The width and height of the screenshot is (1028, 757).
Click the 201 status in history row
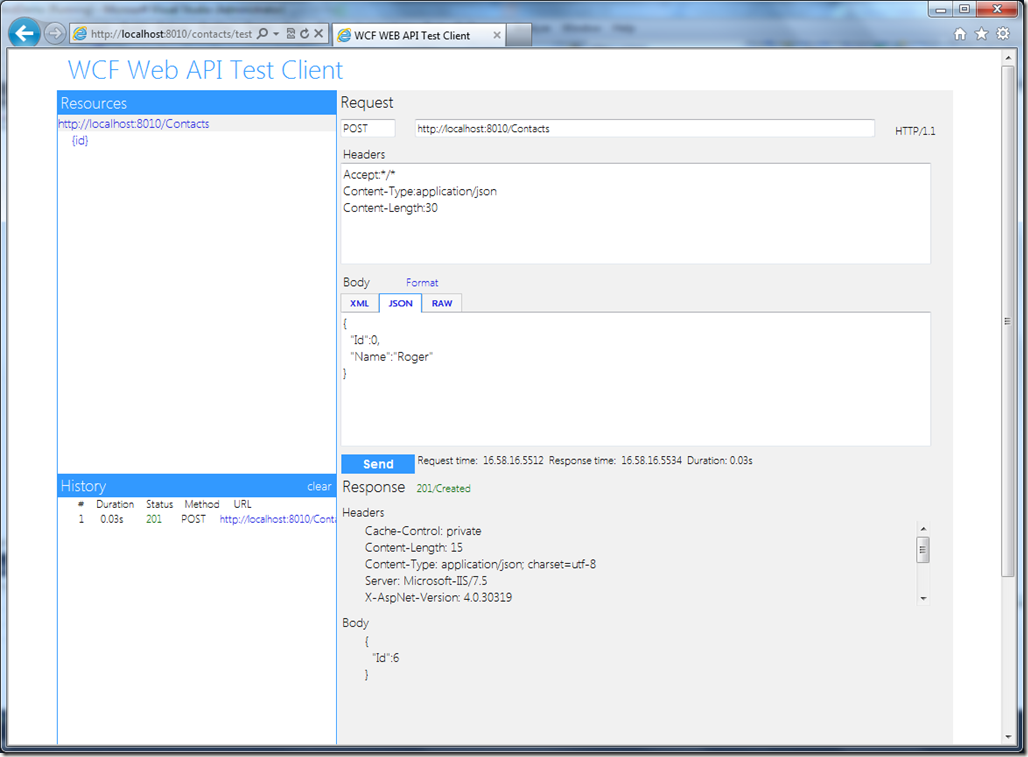pos(154,519)
